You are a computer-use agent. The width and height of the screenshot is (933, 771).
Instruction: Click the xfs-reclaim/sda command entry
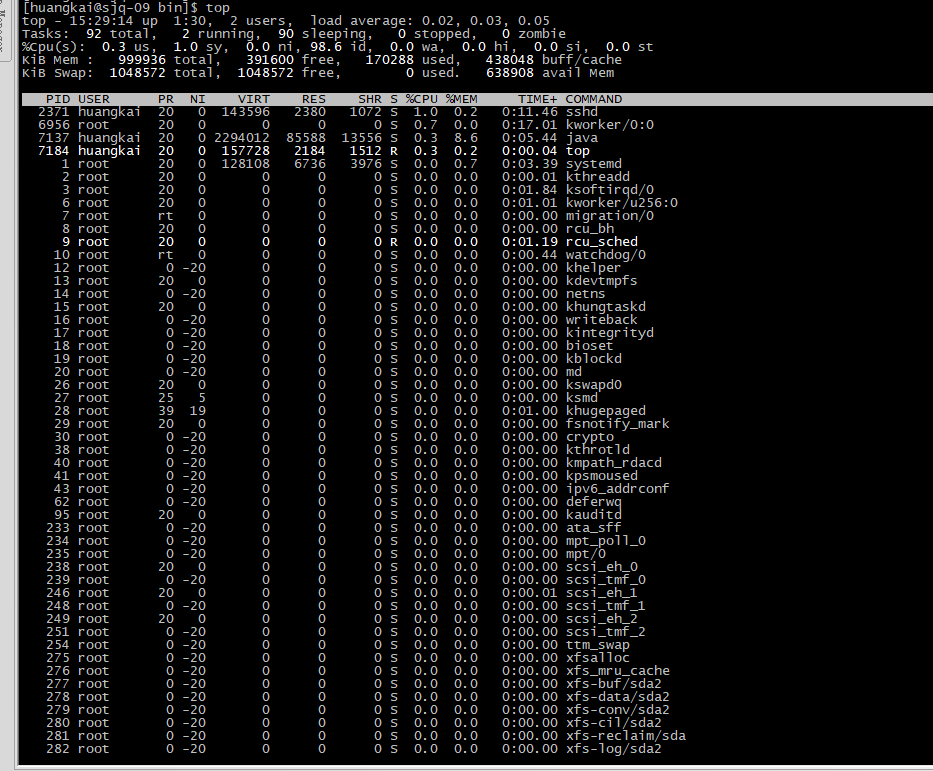click(x=625, y=738)
